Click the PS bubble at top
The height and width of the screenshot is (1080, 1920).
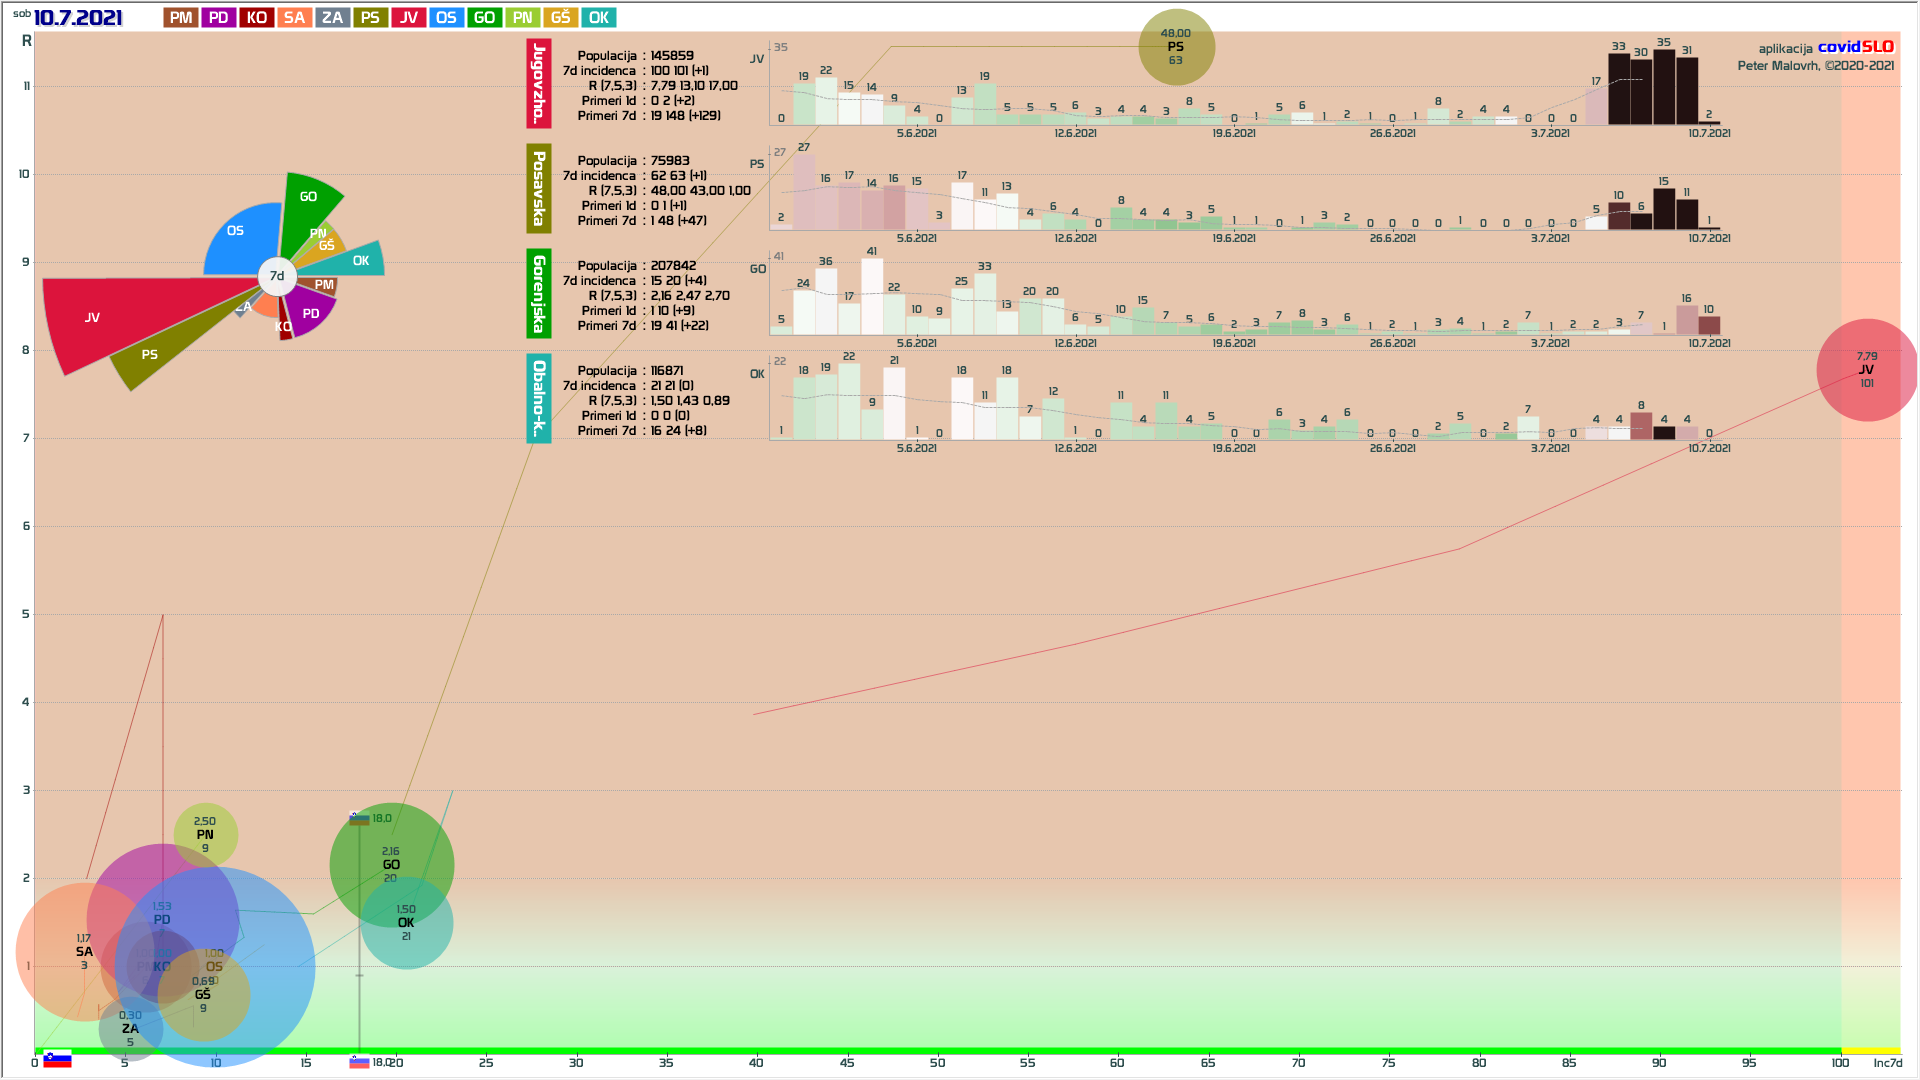coord(1176,47)
